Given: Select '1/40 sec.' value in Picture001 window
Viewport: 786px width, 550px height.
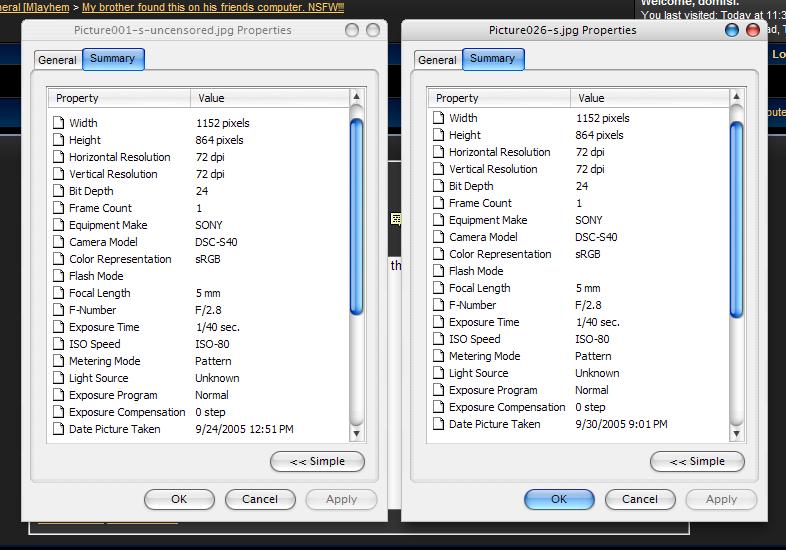Looking at the screenshot, I should click(218, 327).
